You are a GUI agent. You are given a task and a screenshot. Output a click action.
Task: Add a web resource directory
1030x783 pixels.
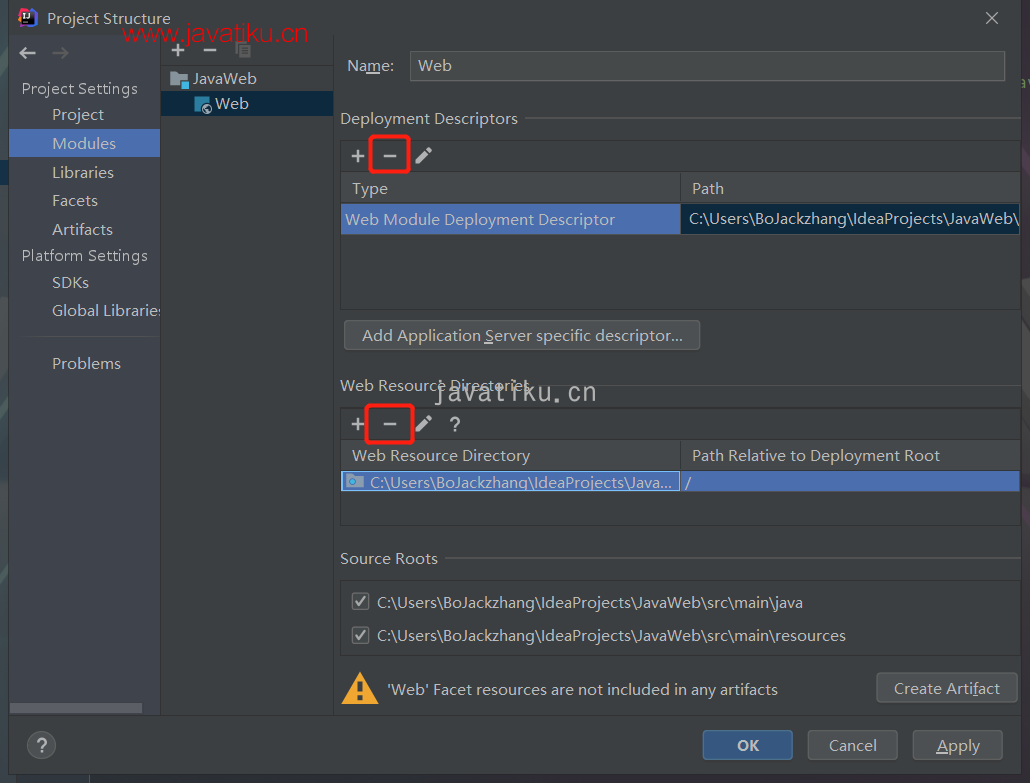click(358, 424)
